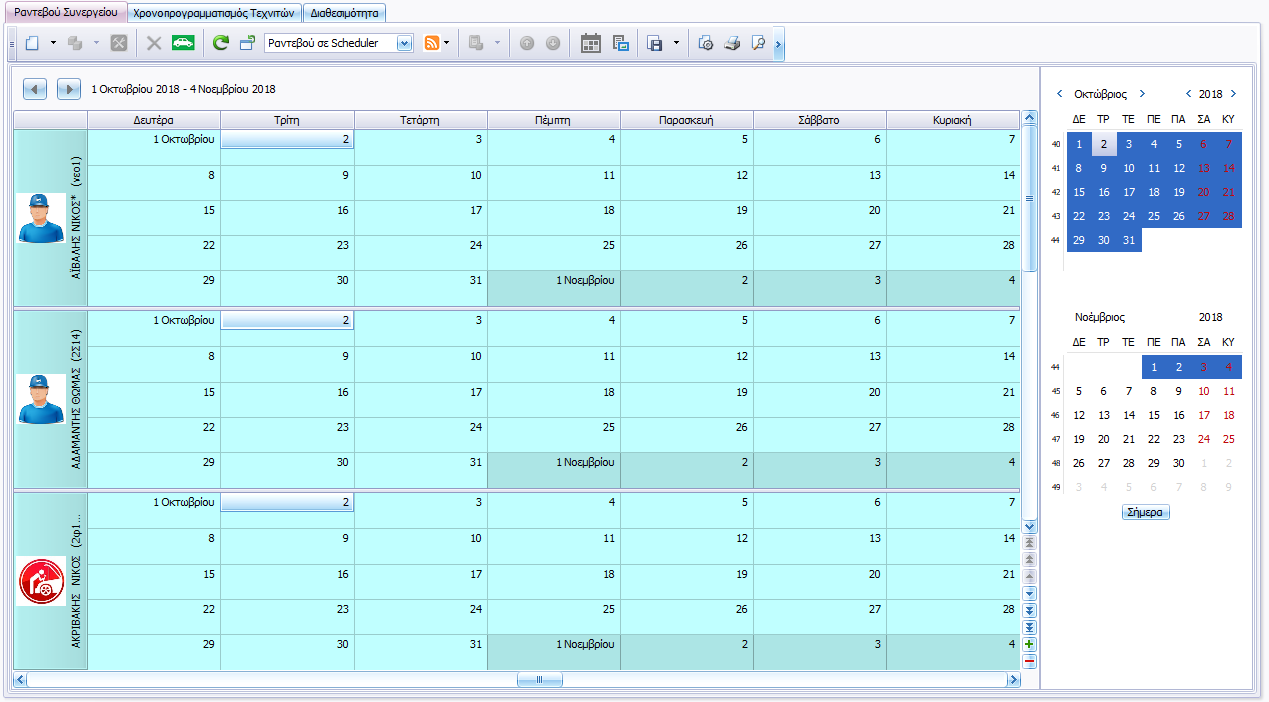Go to previous date range with left arrow
The image size is (1269, 702).
(x=35, y=89)
